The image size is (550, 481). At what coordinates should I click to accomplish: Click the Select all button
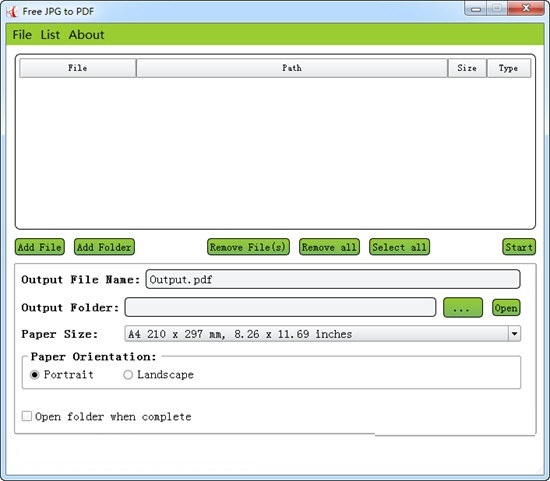tap(400, 247)
